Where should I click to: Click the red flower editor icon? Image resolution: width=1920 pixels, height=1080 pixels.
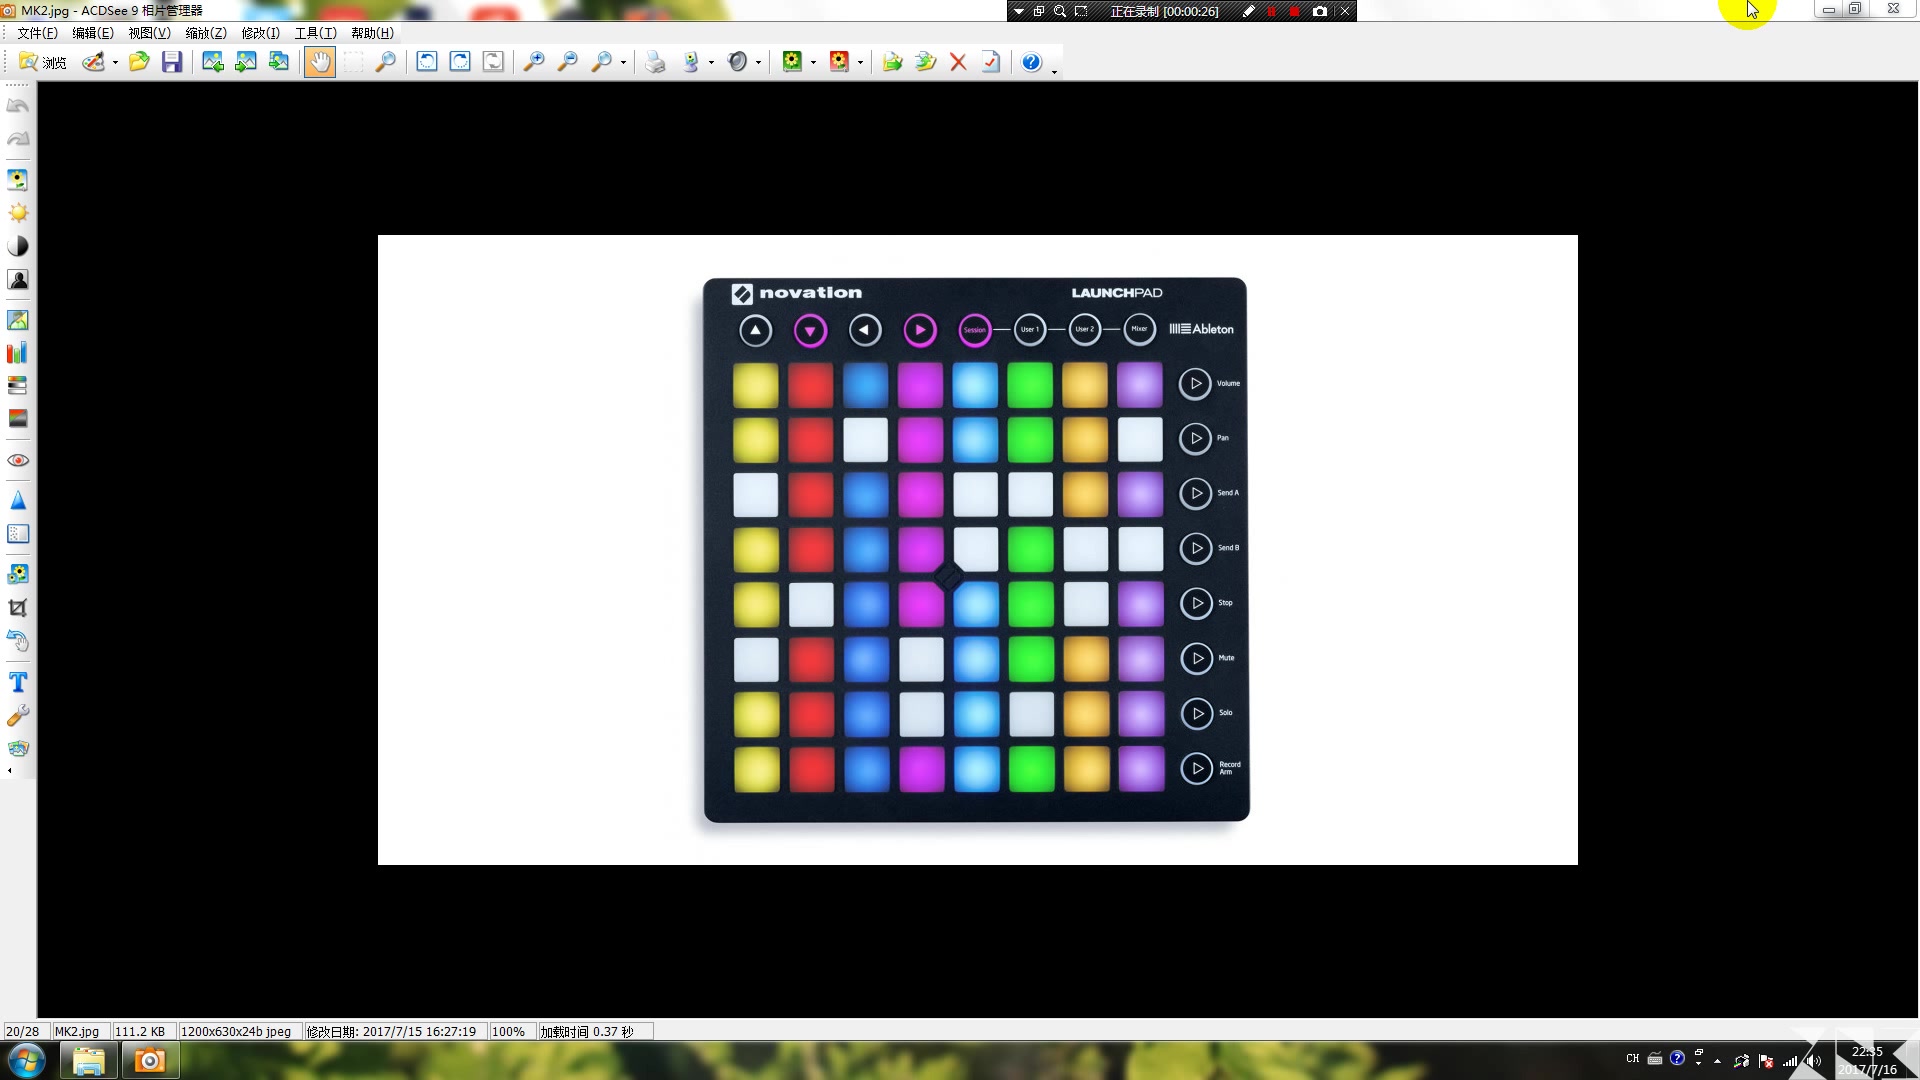839,62
